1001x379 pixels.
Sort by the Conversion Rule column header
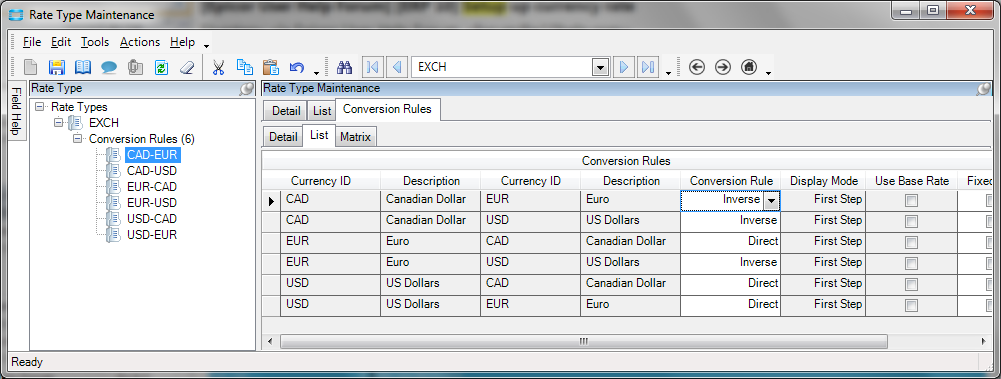click(731, 181)
